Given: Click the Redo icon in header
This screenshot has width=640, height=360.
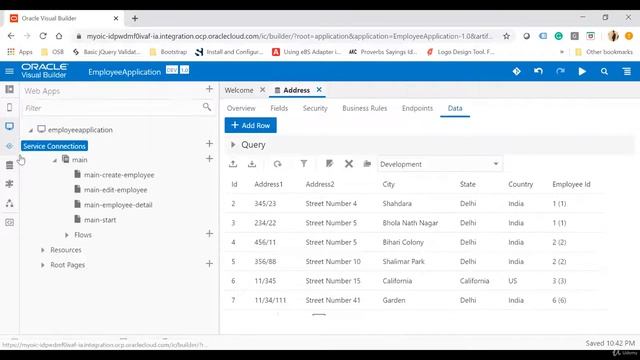Looking at the screenshot, I should tap(560, 71).
